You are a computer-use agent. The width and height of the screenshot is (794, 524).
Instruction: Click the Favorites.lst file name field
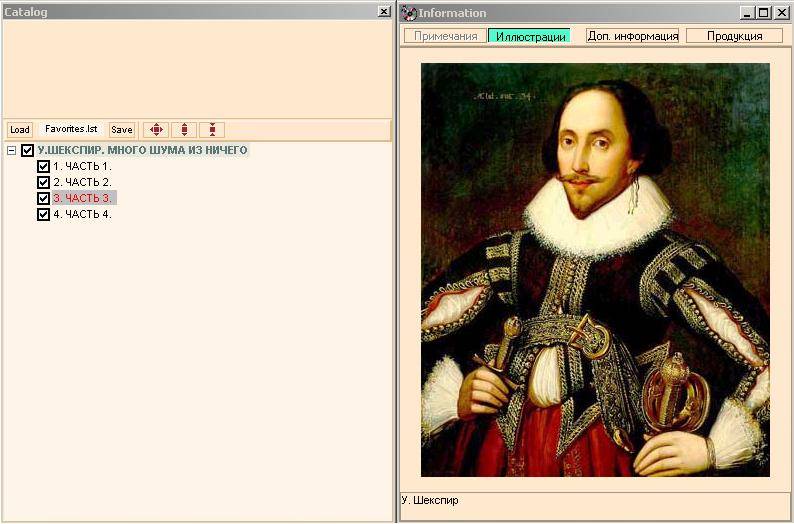(71, 129)
